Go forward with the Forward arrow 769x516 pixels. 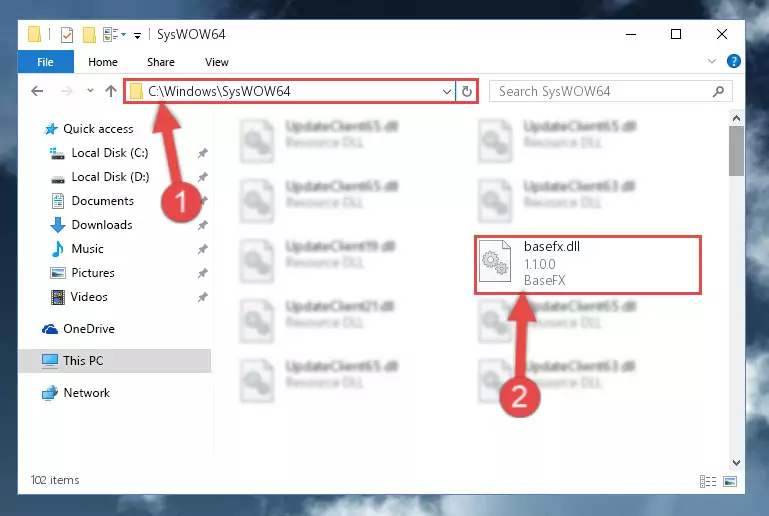click(67, 91)
